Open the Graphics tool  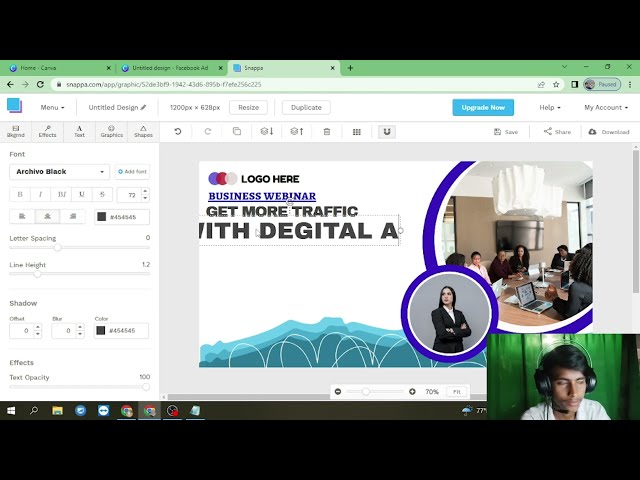(x=111, y=131)
